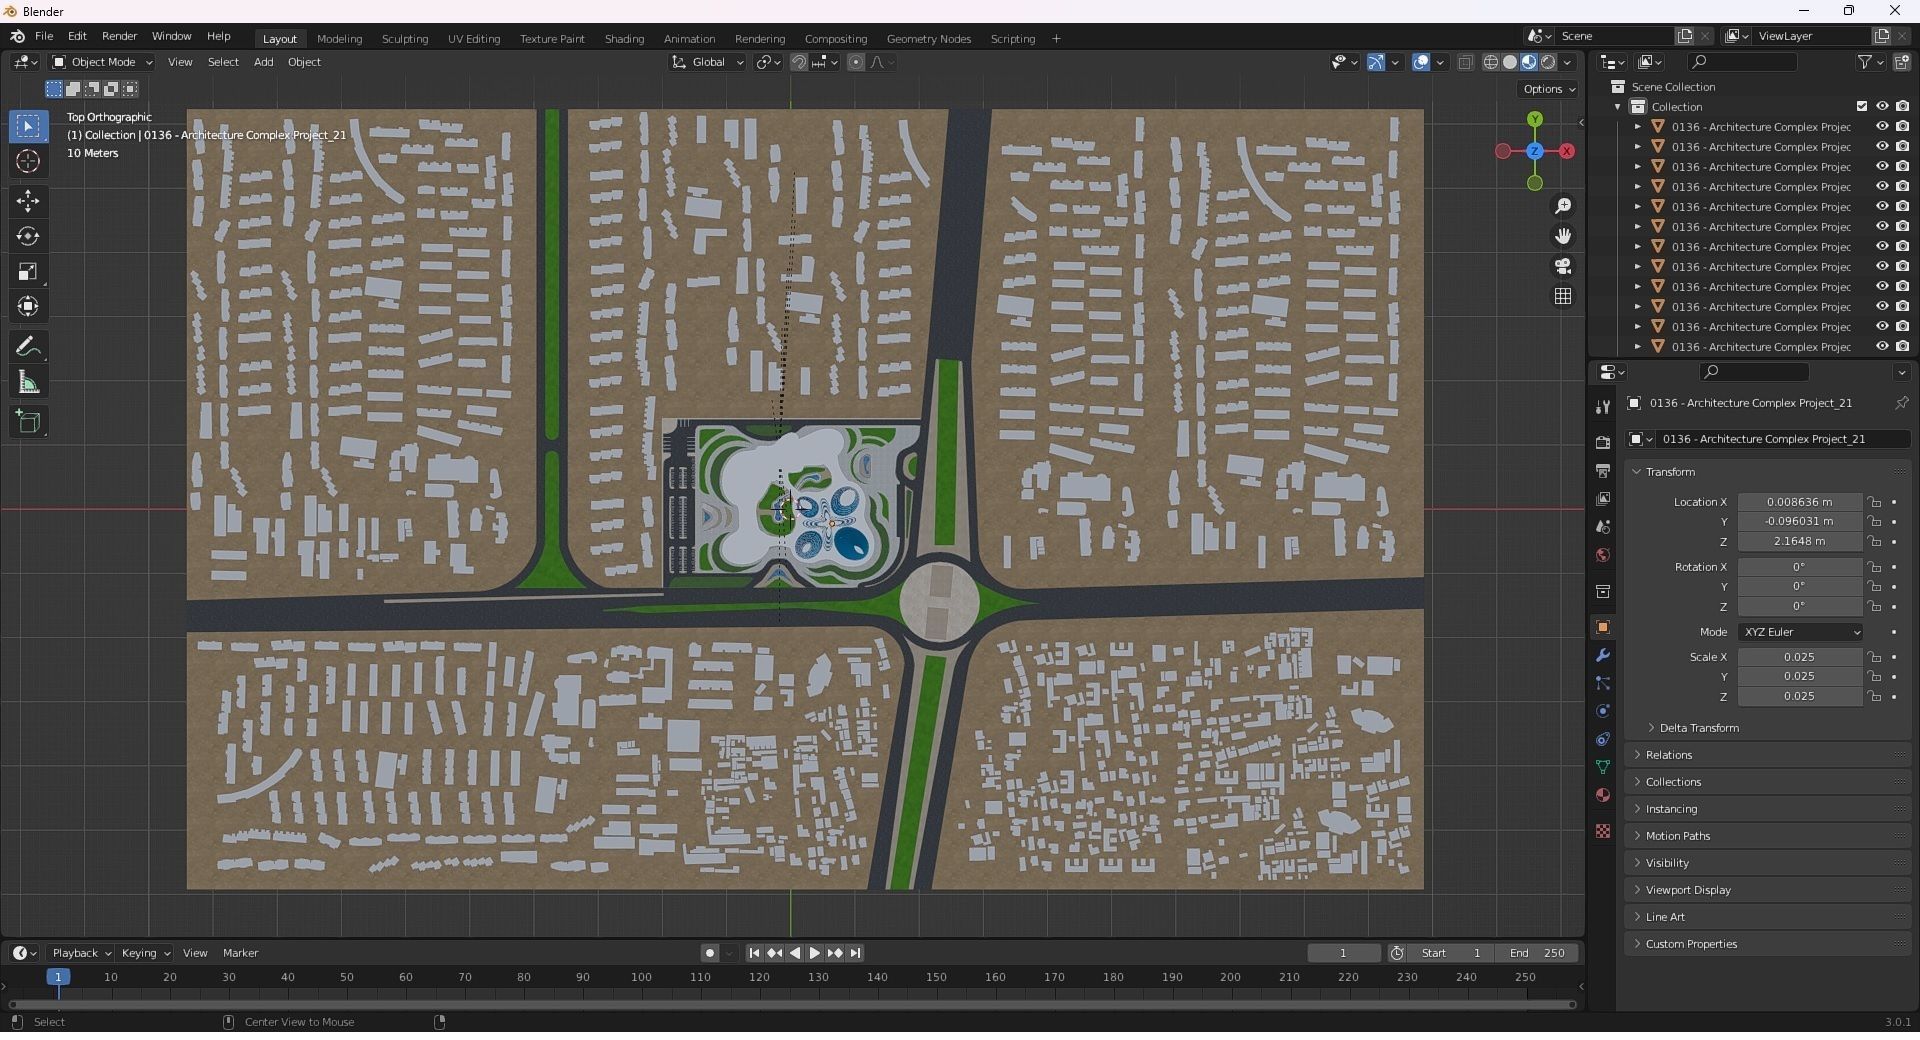The width and height of the screenshot is (1920, 1040).
Task: Open the Render menu
Action: (119, 36)
